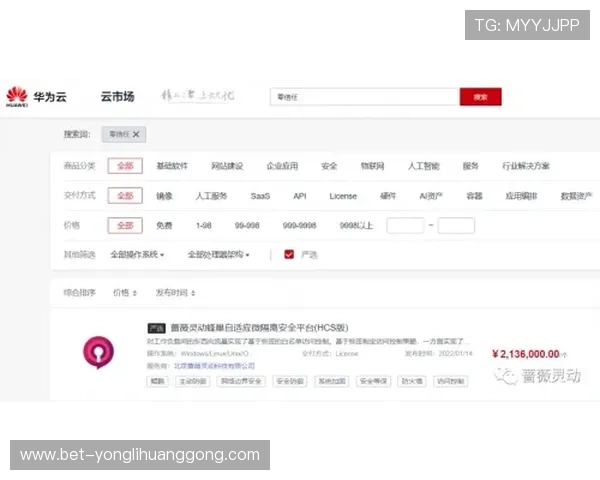Open the 全部操作系统 dropdown
600x480 pixels.
137,255
